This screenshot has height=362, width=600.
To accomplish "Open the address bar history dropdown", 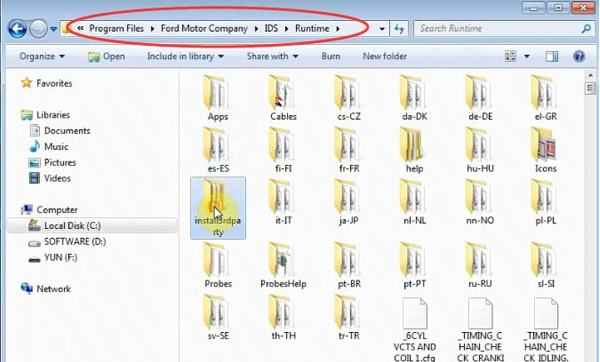I will 382,29.
